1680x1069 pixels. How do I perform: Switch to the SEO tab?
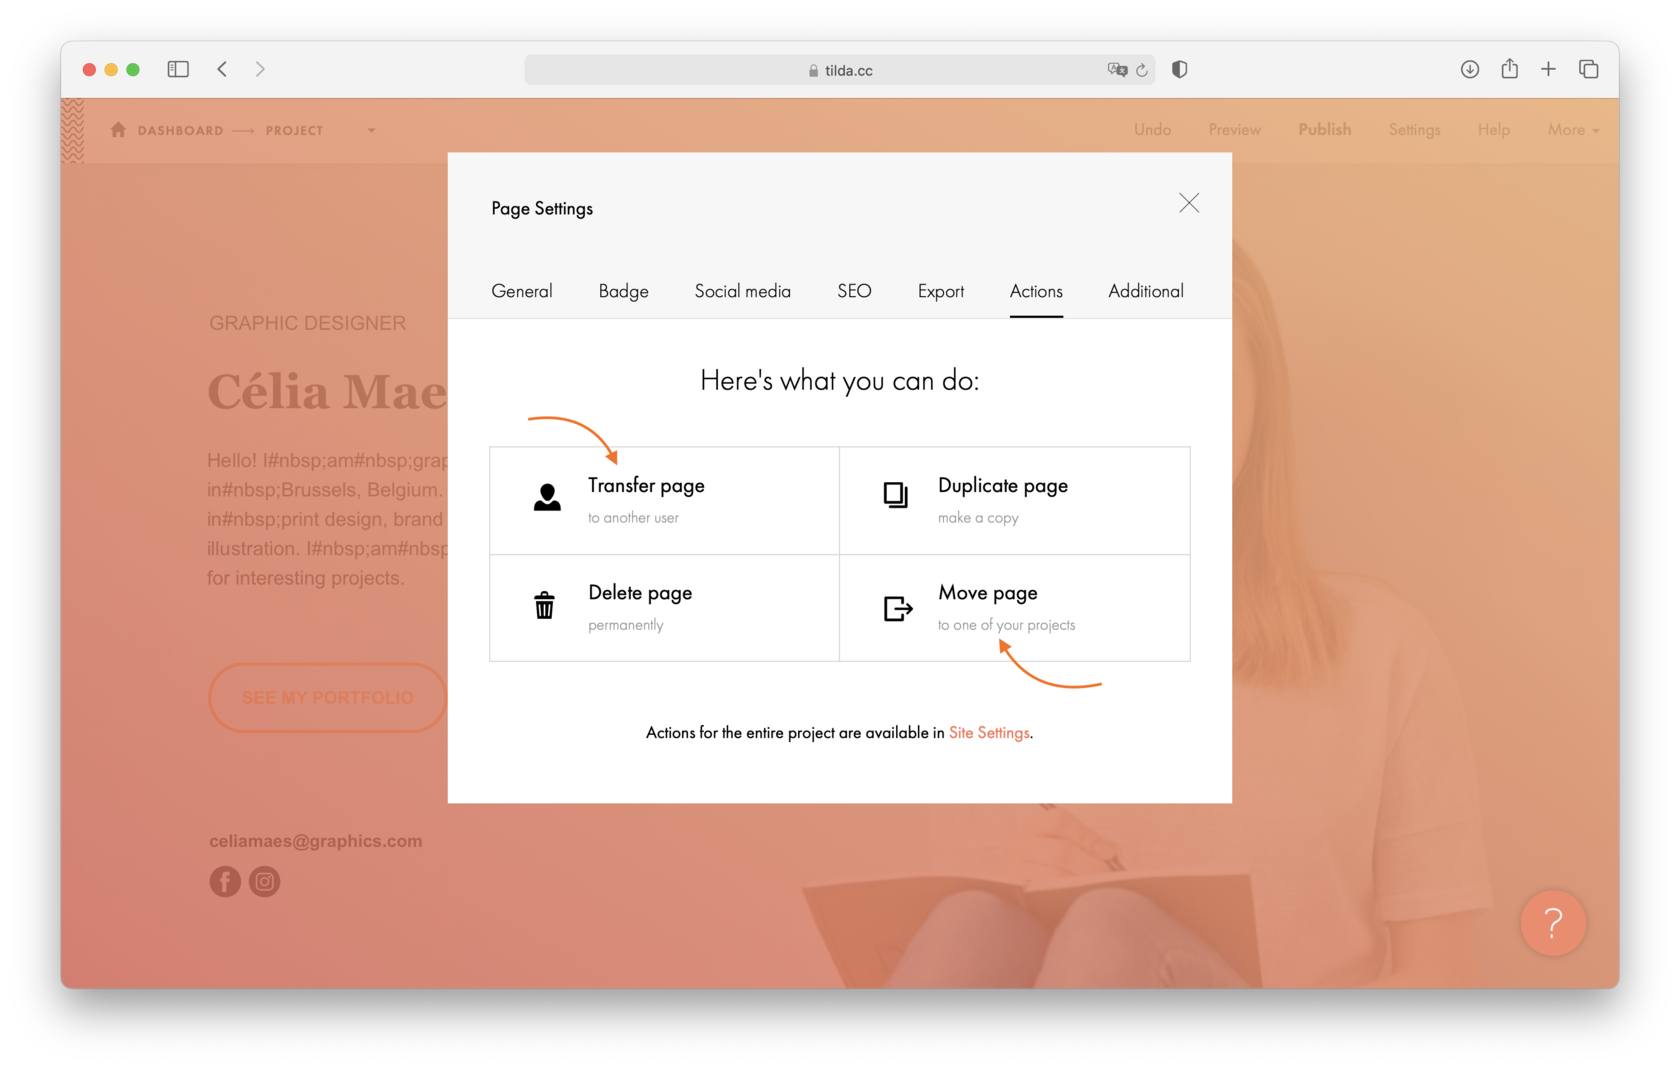click(x=853, y=291)
